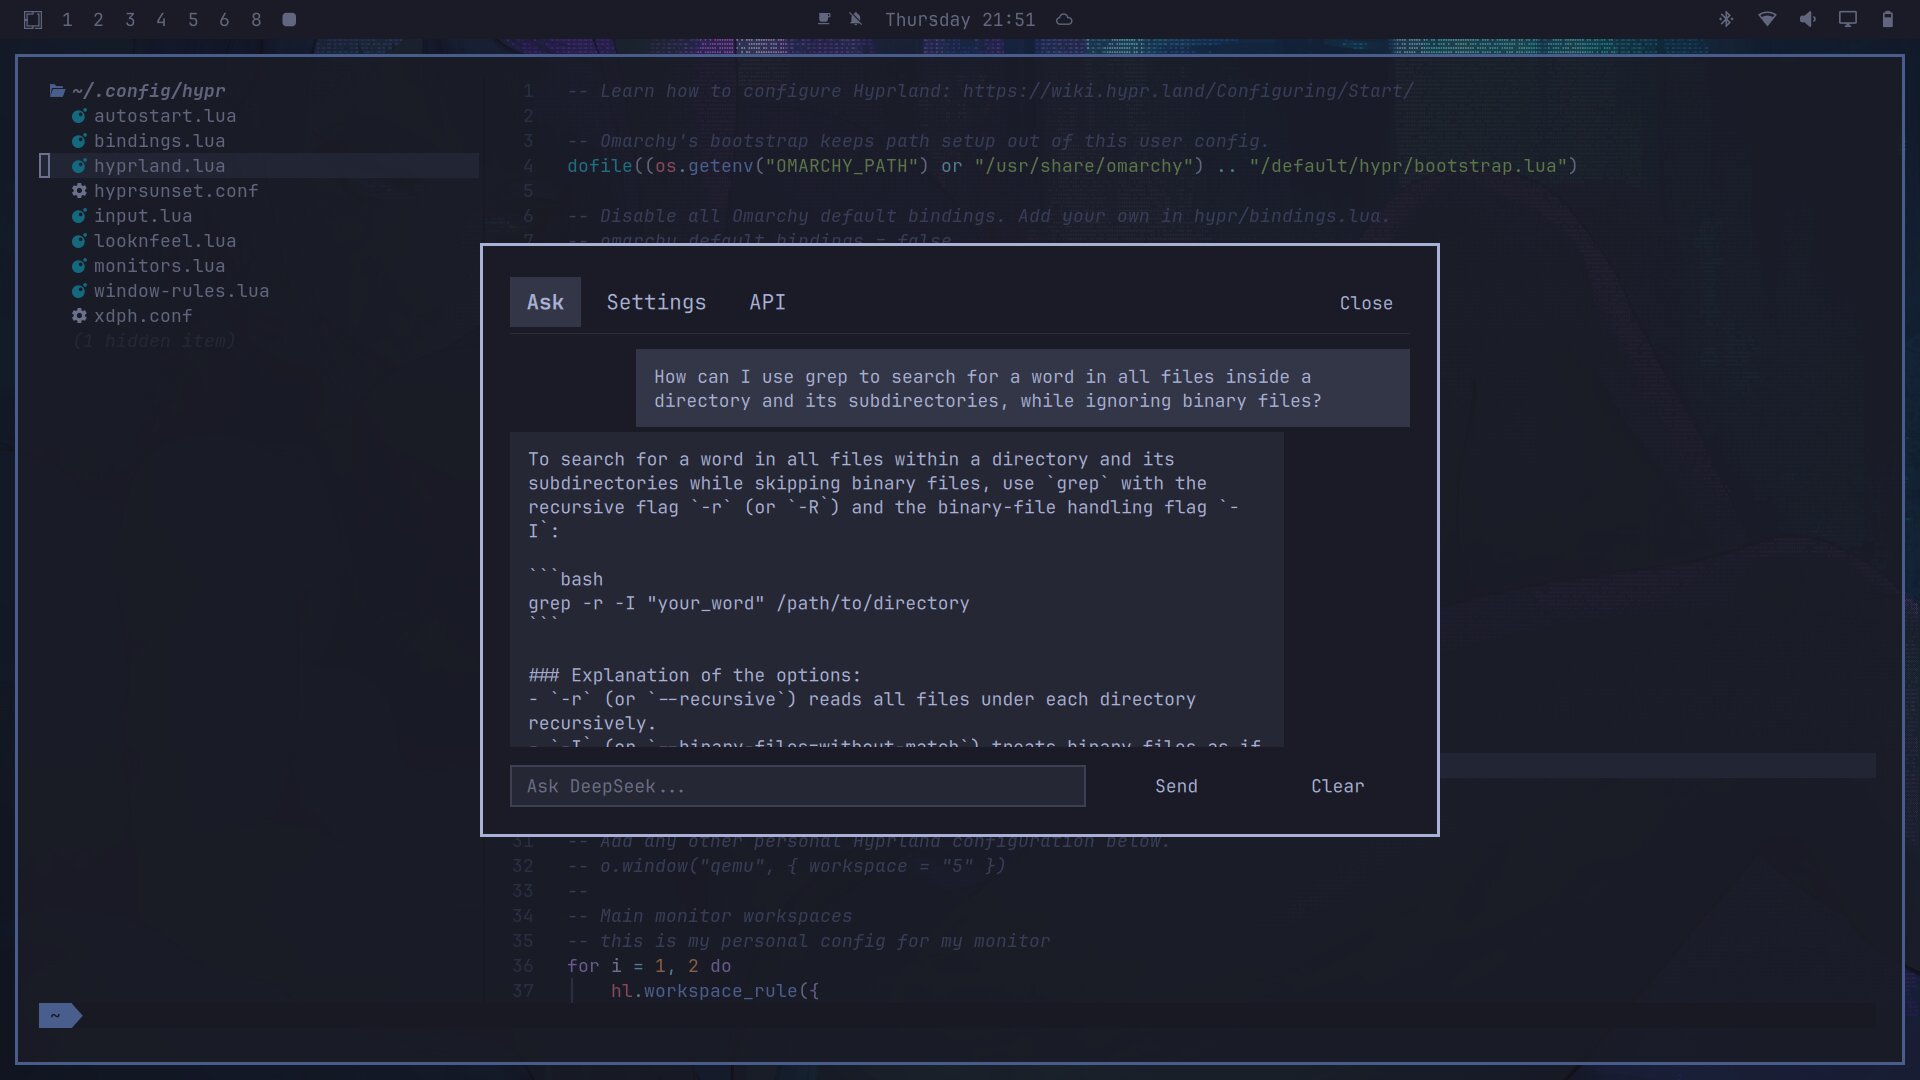This screenshot has width=1920, height=1080.
Task: Switch to workspace 5
Action: click(193, 19)
